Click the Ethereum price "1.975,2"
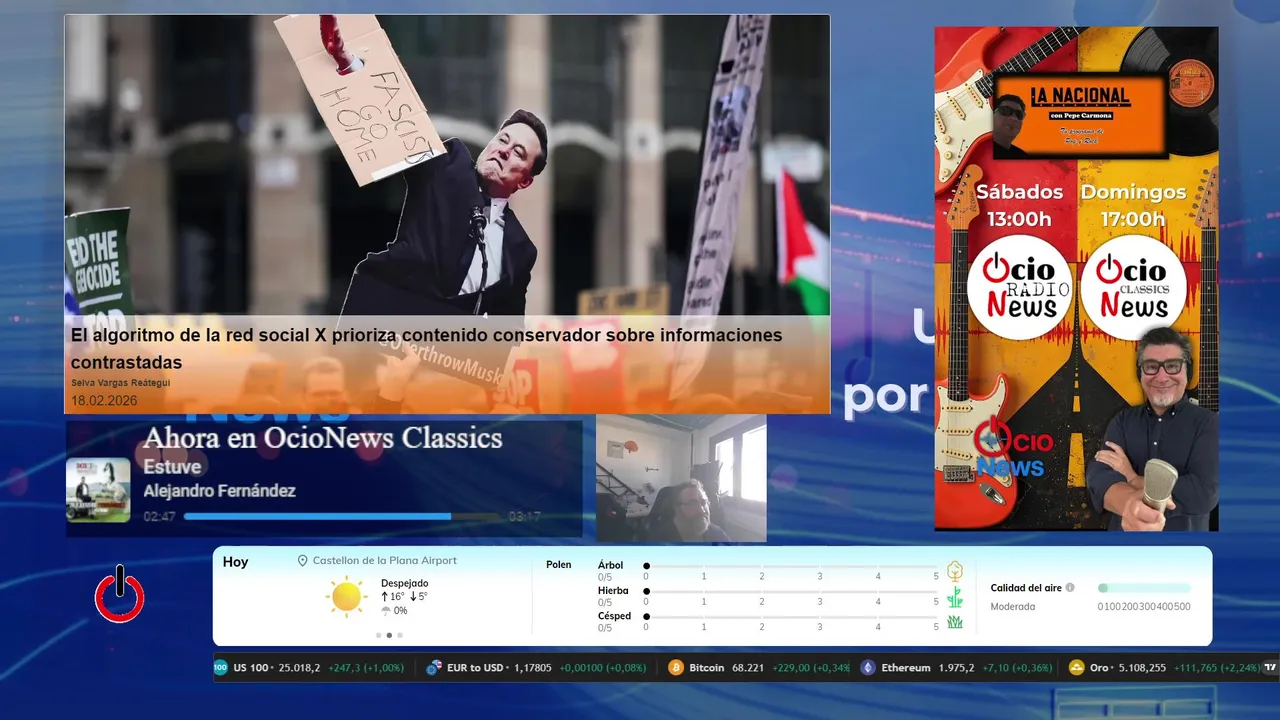The height and width of the screenshot is (720, 1280). tap(956, 668)
